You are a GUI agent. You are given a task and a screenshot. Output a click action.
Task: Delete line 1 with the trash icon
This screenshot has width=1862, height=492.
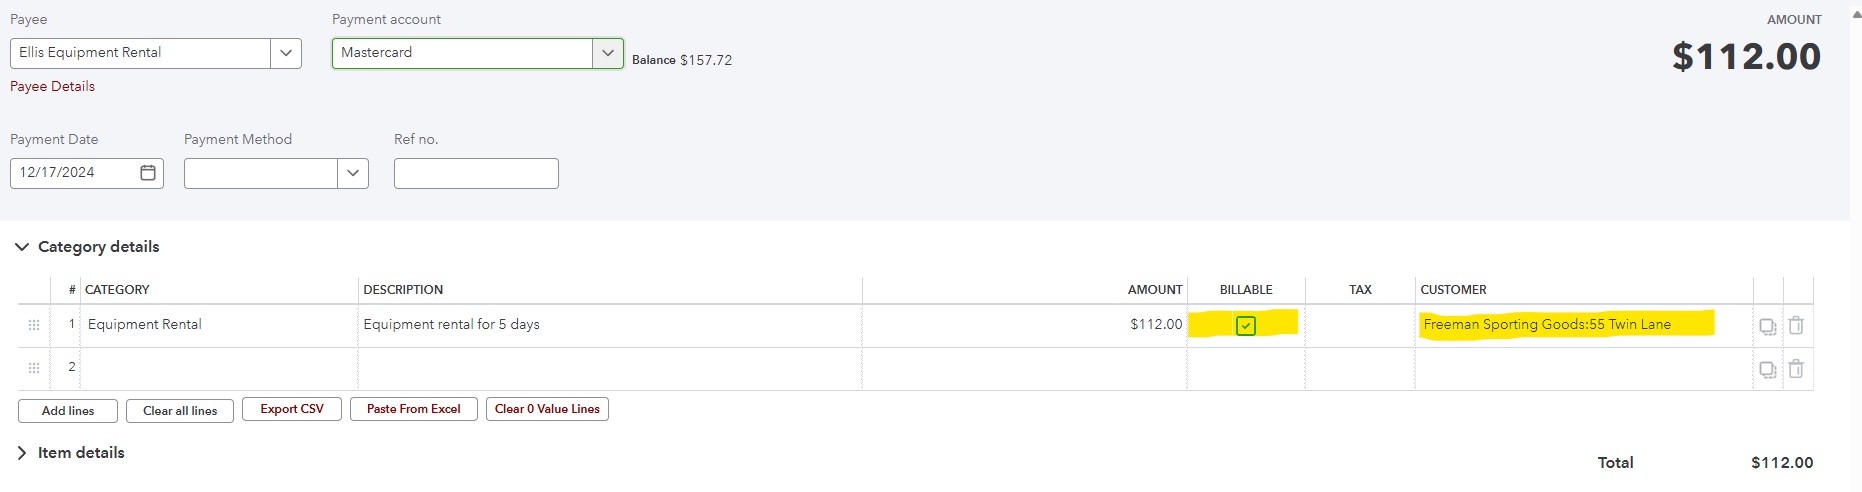coord(1796,325)
